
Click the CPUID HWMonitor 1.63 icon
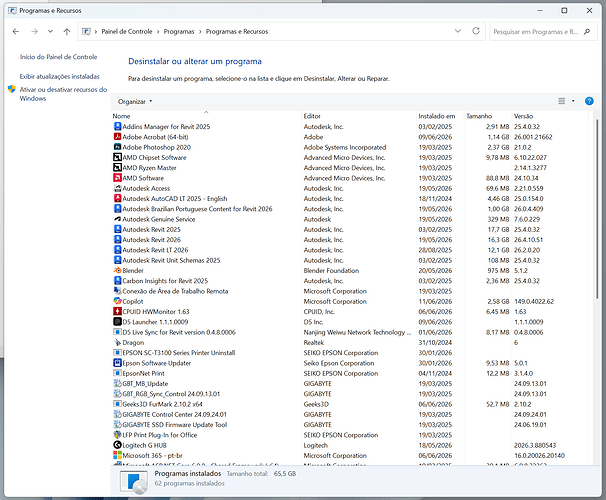point(117,311)
